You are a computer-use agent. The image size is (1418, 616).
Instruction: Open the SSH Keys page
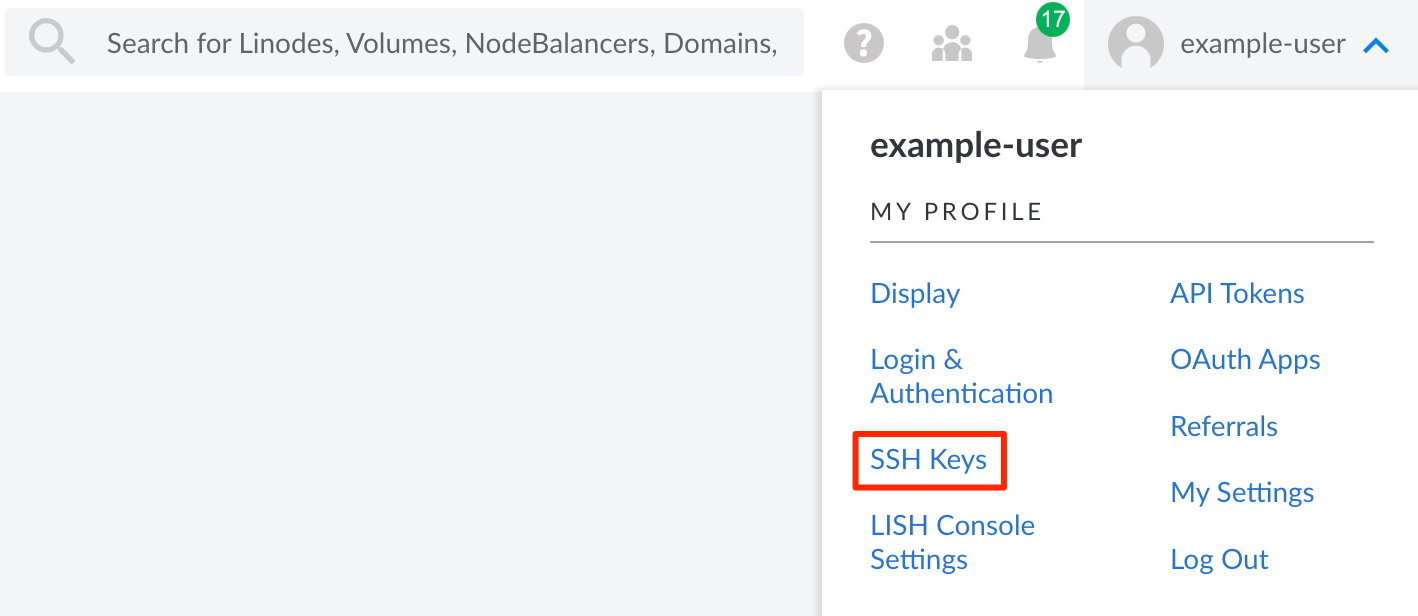click(x=928, y=460)
